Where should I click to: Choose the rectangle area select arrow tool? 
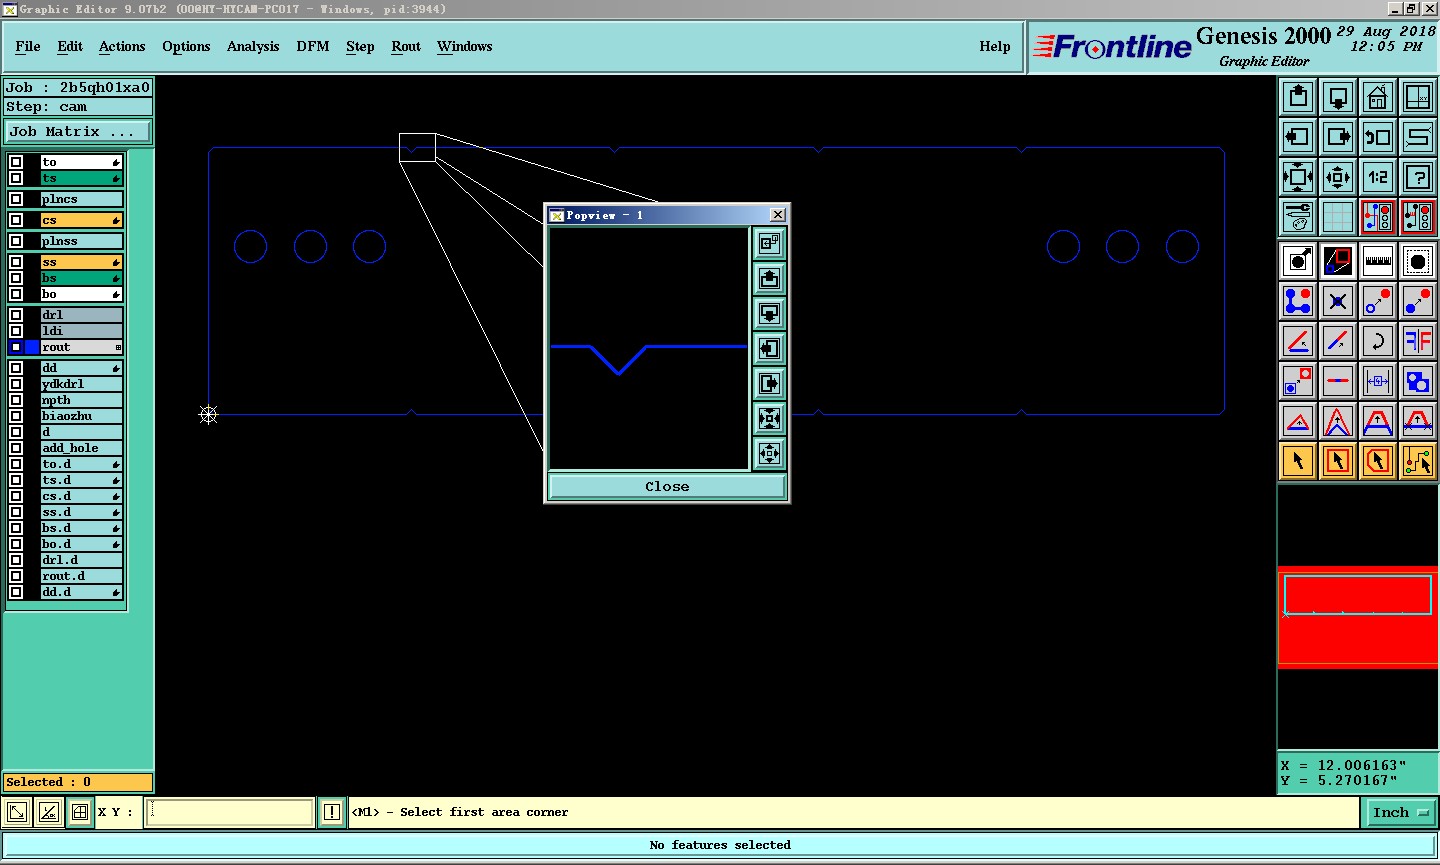1338,461
